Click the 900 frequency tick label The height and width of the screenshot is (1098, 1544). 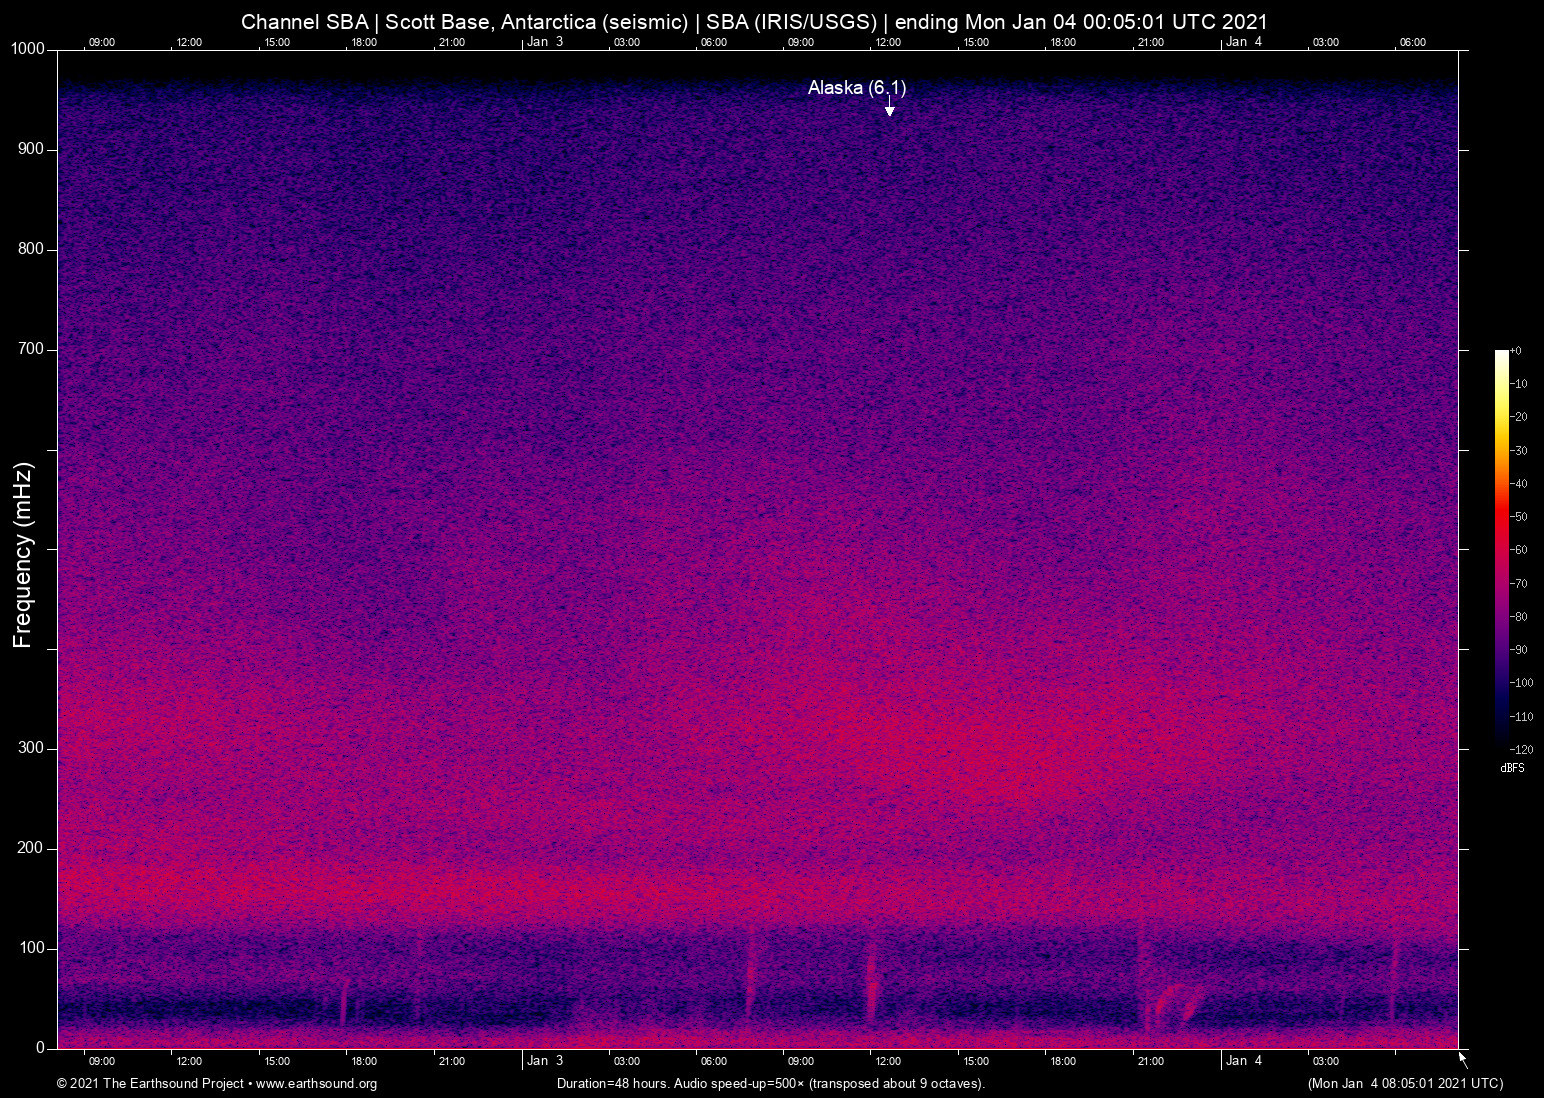coord(31,149)
